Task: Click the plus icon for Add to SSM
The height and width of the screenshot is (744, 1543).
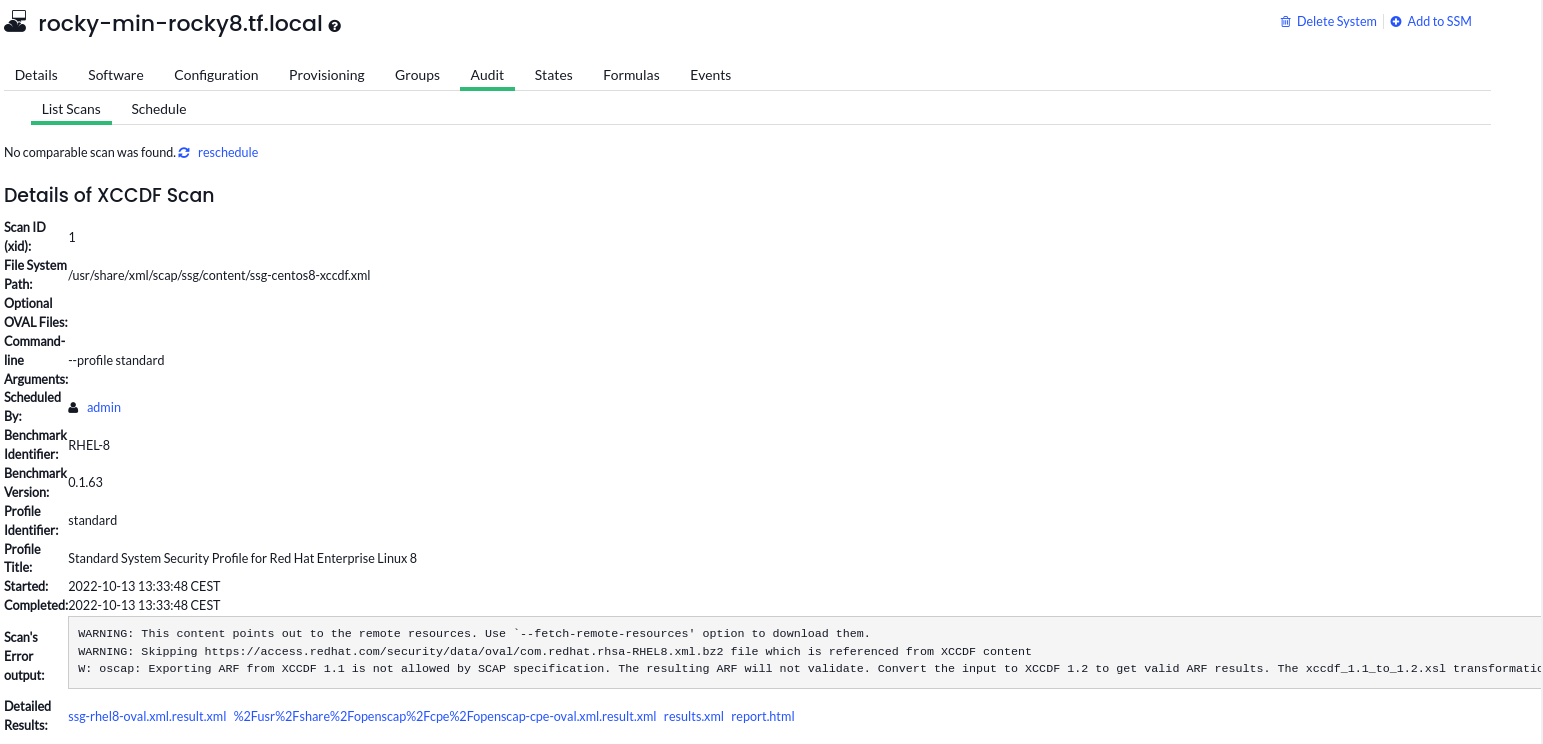Action: pyautogui.click(x=1396, y=22)
